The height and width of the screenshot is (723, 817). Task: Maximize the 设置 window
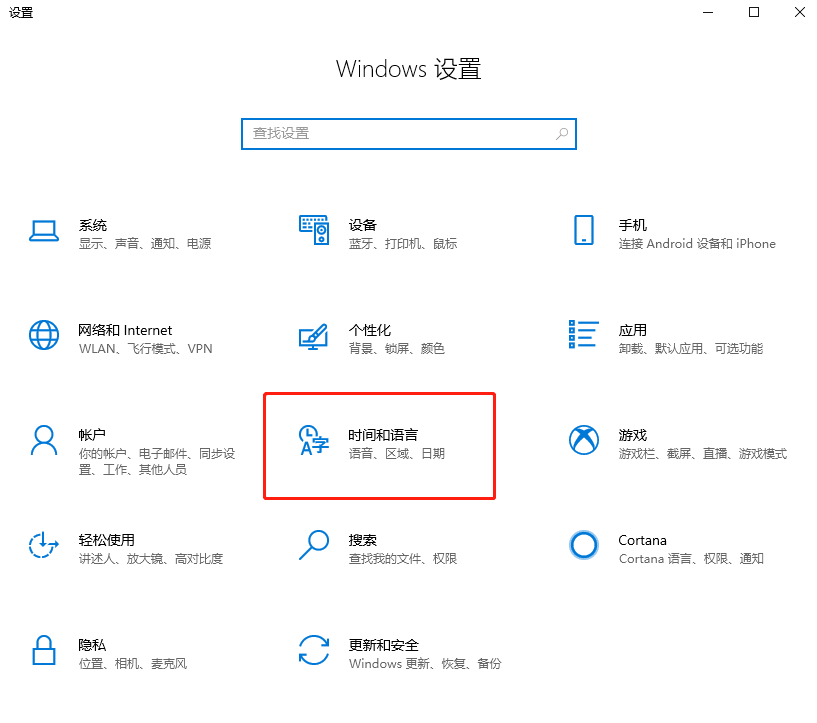(753, 12)
